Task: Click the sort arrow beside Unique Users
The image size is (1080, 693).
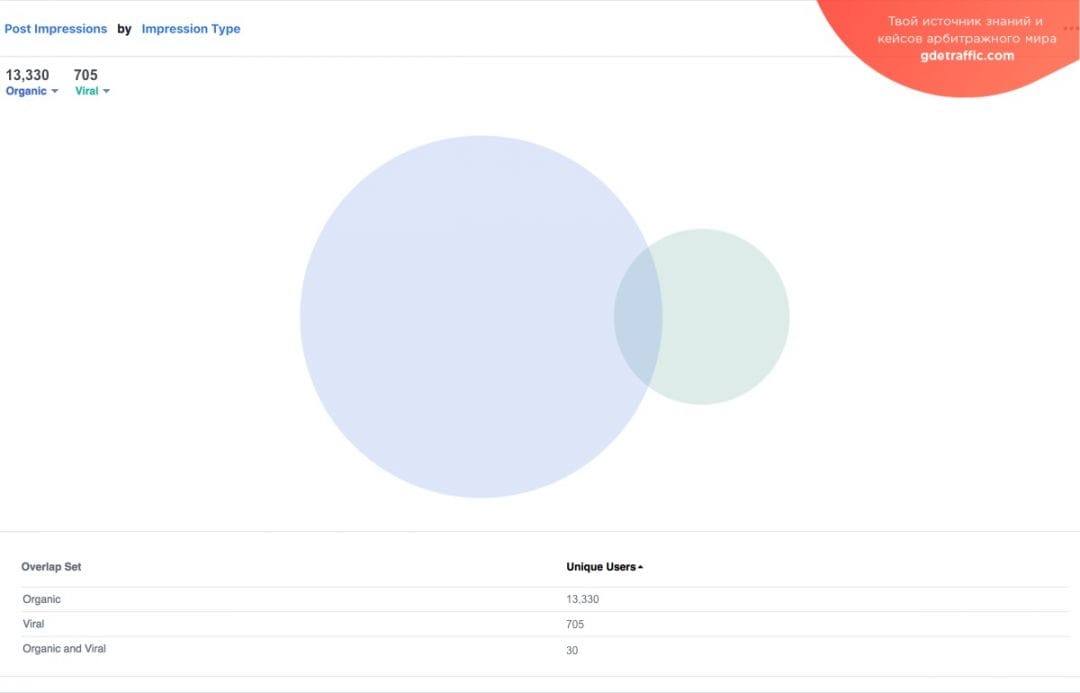Action: coord(640,567)
